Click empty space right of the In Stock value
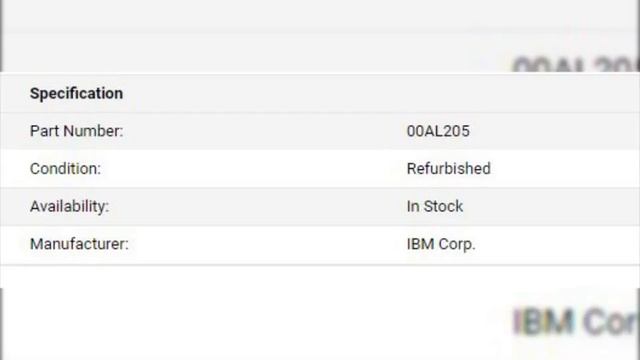This screenshot has height=360, width=640. (551, 206)
